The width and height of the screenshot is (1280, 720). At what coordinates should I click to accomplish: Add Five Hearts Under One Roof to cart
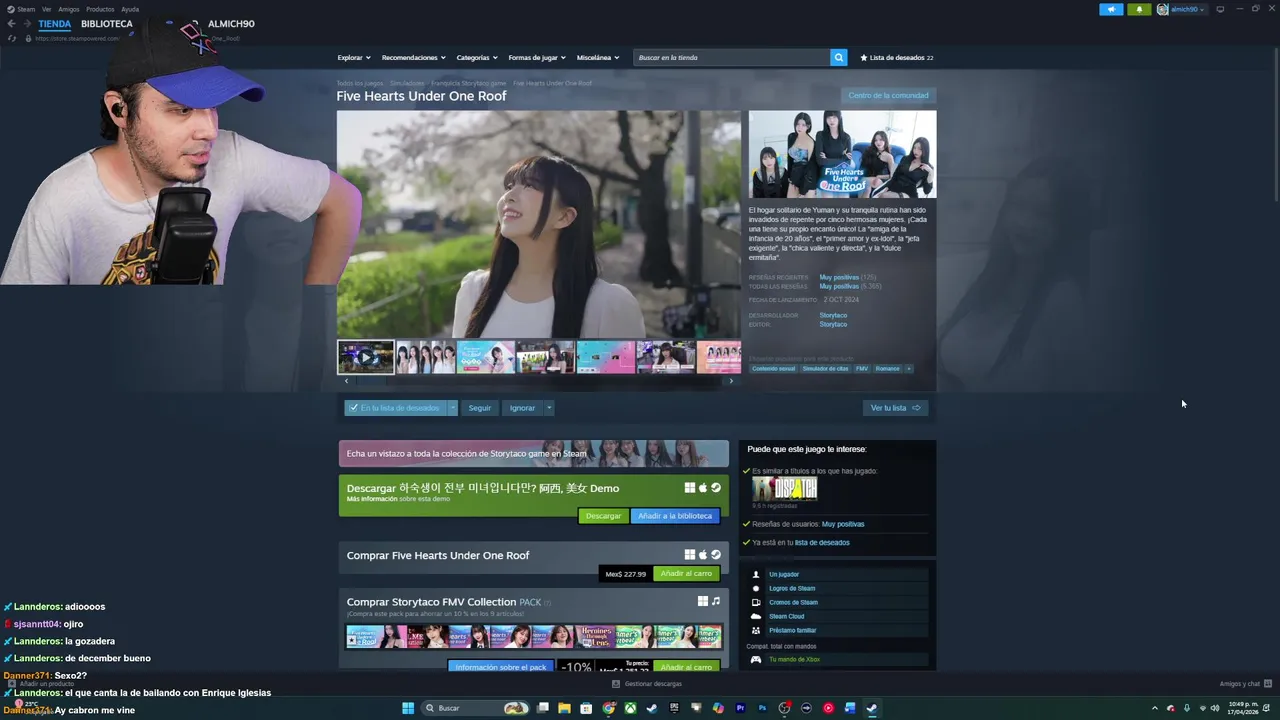(686, 574)
